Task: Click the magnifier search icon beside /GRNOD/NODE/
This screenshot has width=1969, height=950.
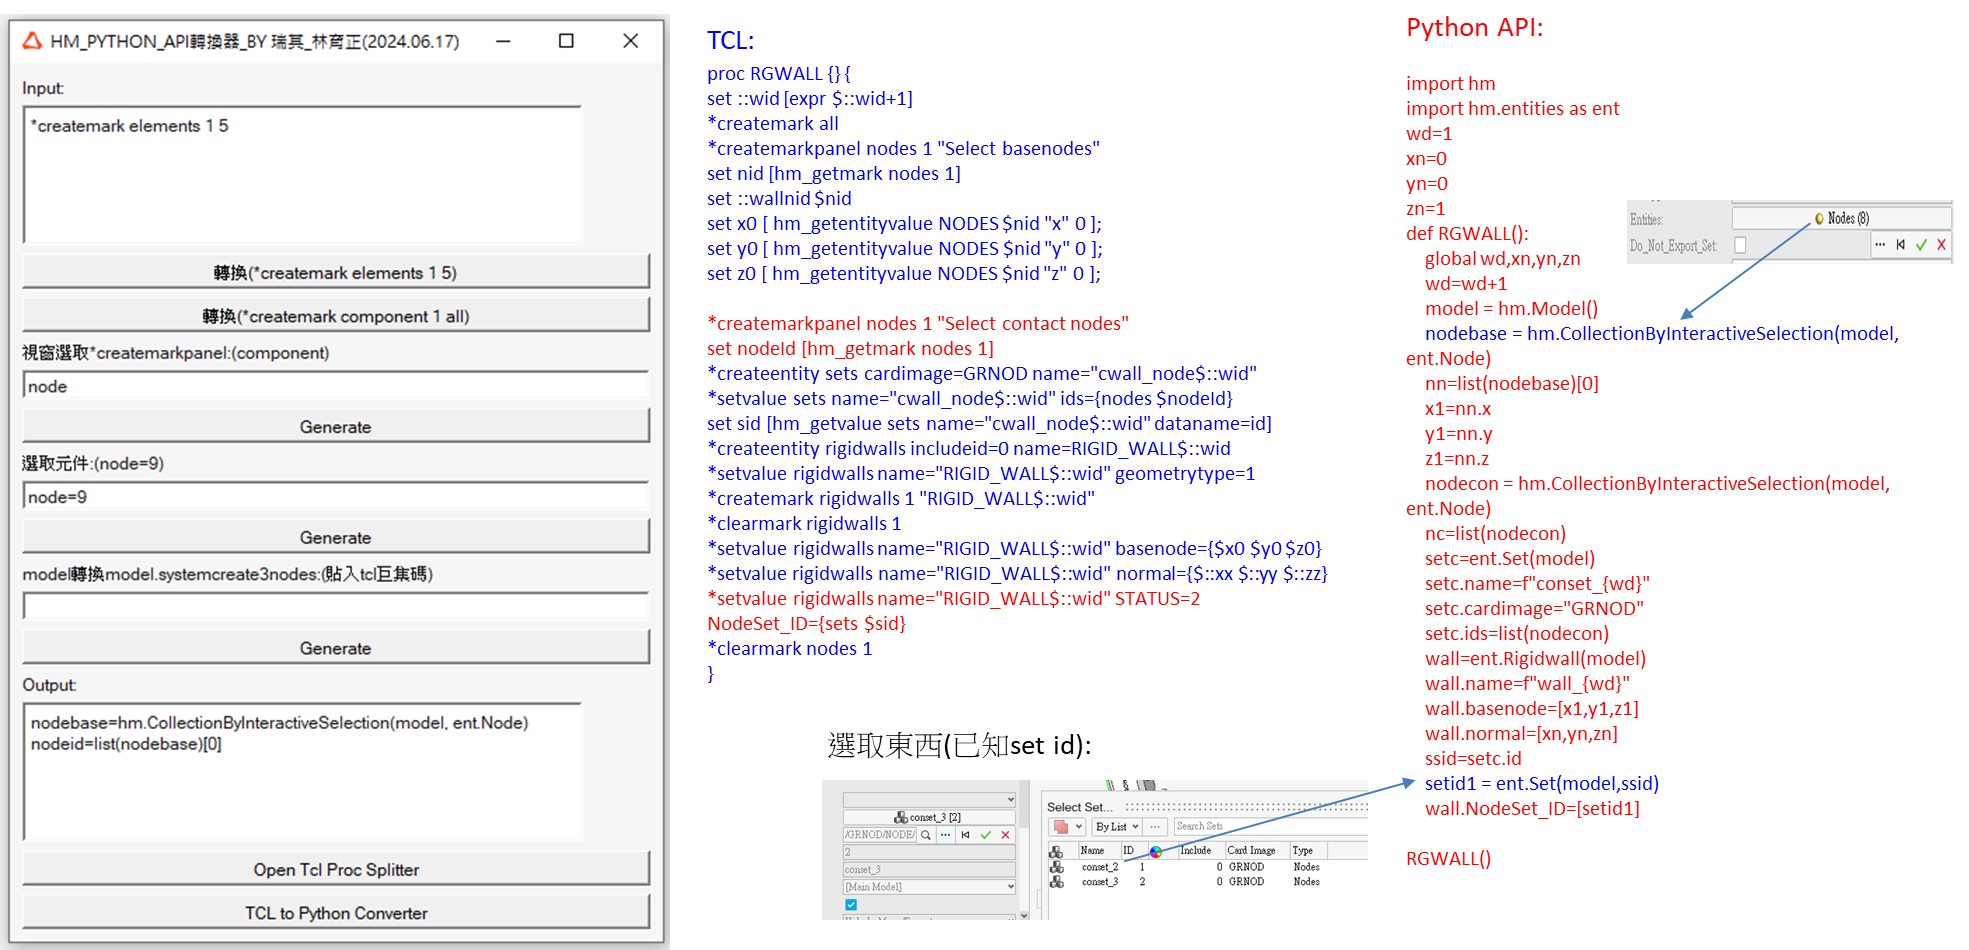Action: (926, 835)
